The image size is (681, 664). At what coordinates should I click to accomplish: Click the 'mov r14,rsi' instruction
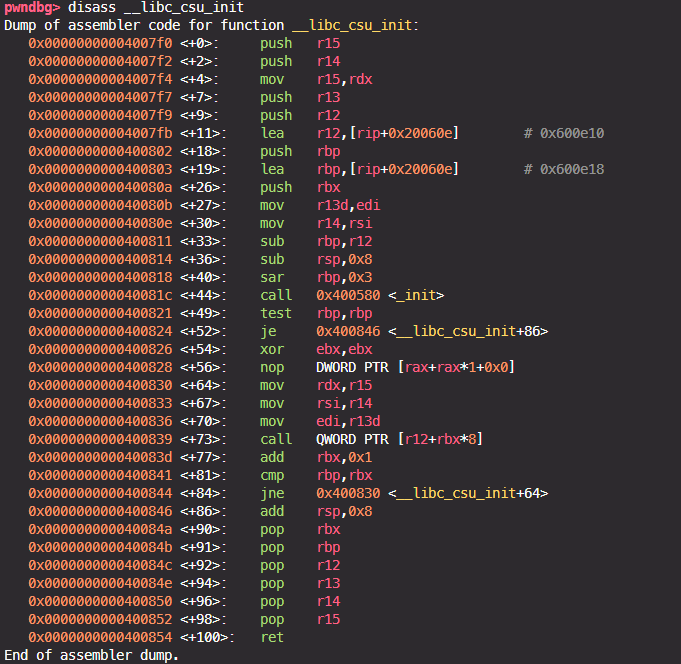(x=316, y=223)
